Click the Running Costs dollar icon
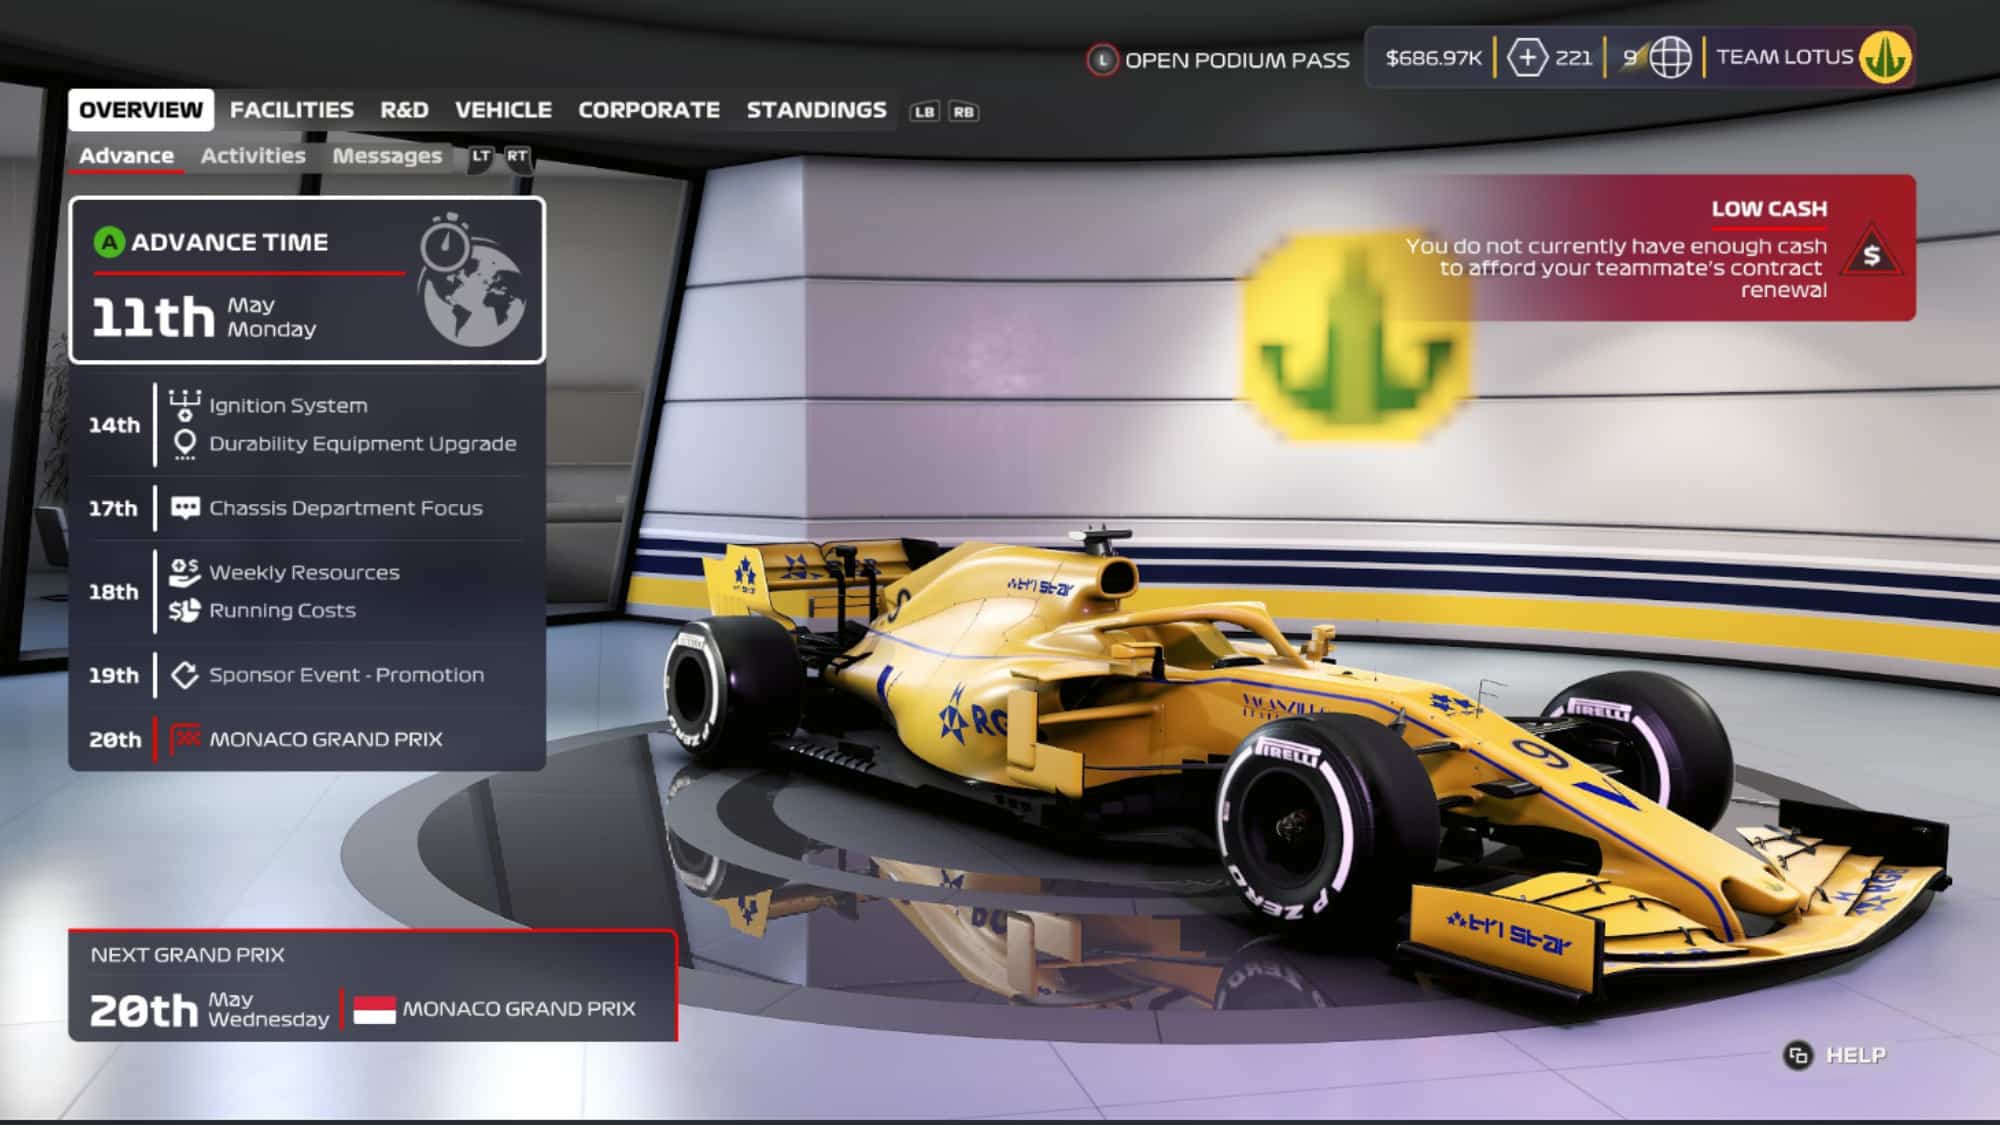Screen dimensions: 2000x1125 point(185,610)
